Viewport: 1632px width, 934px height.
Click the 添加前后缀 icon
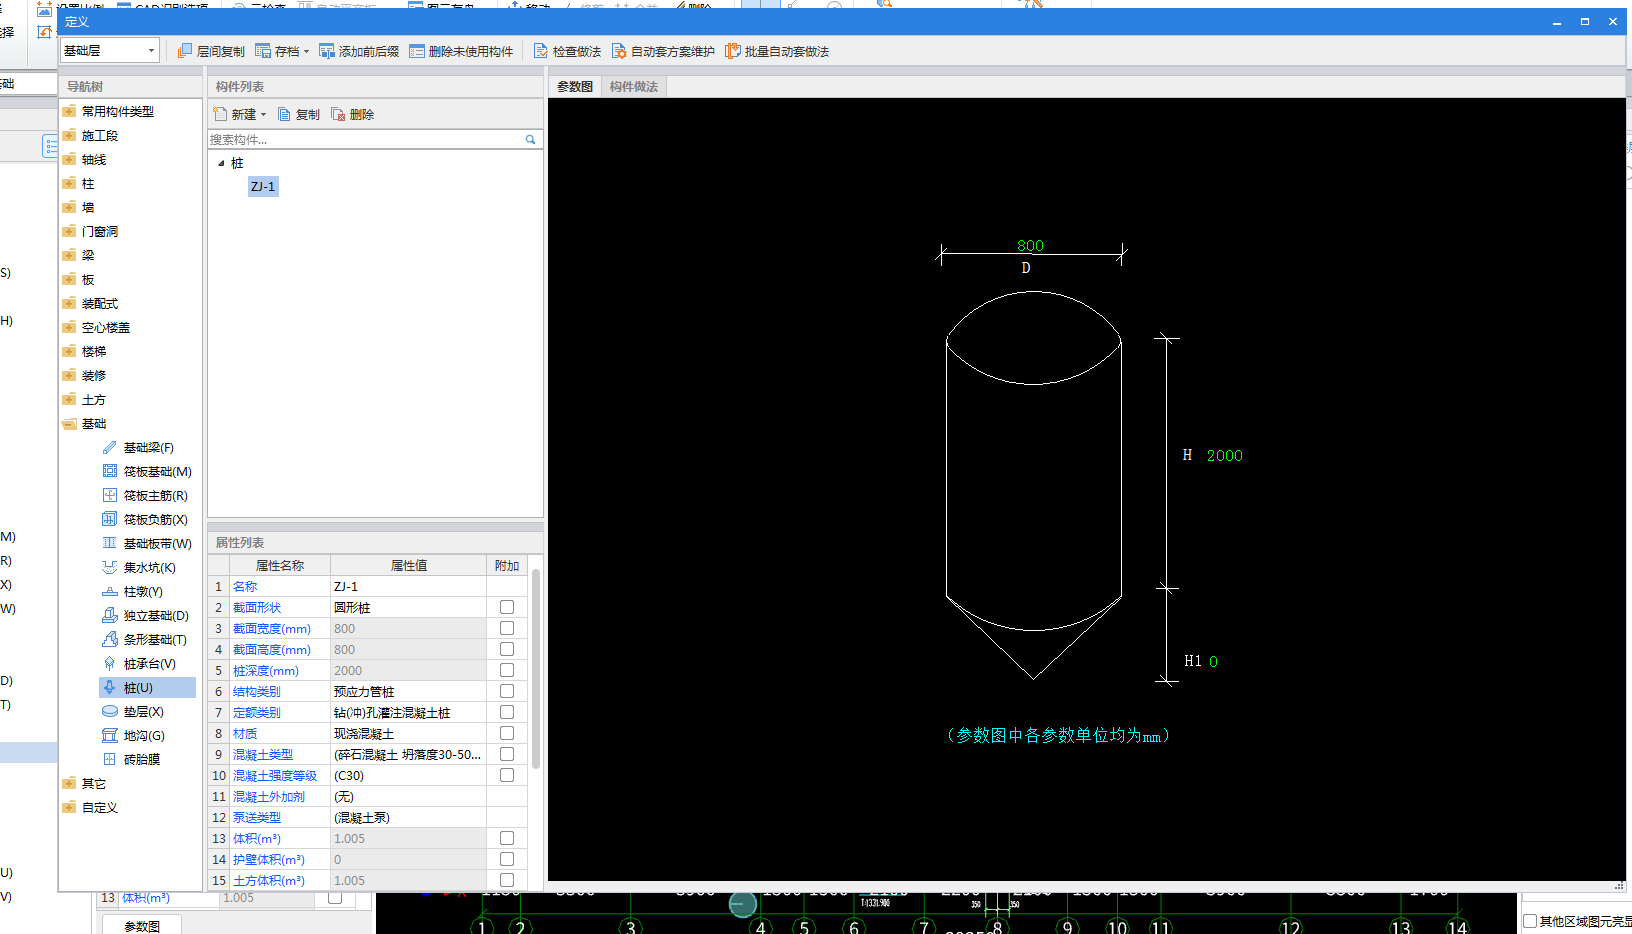tap(327, 51)
